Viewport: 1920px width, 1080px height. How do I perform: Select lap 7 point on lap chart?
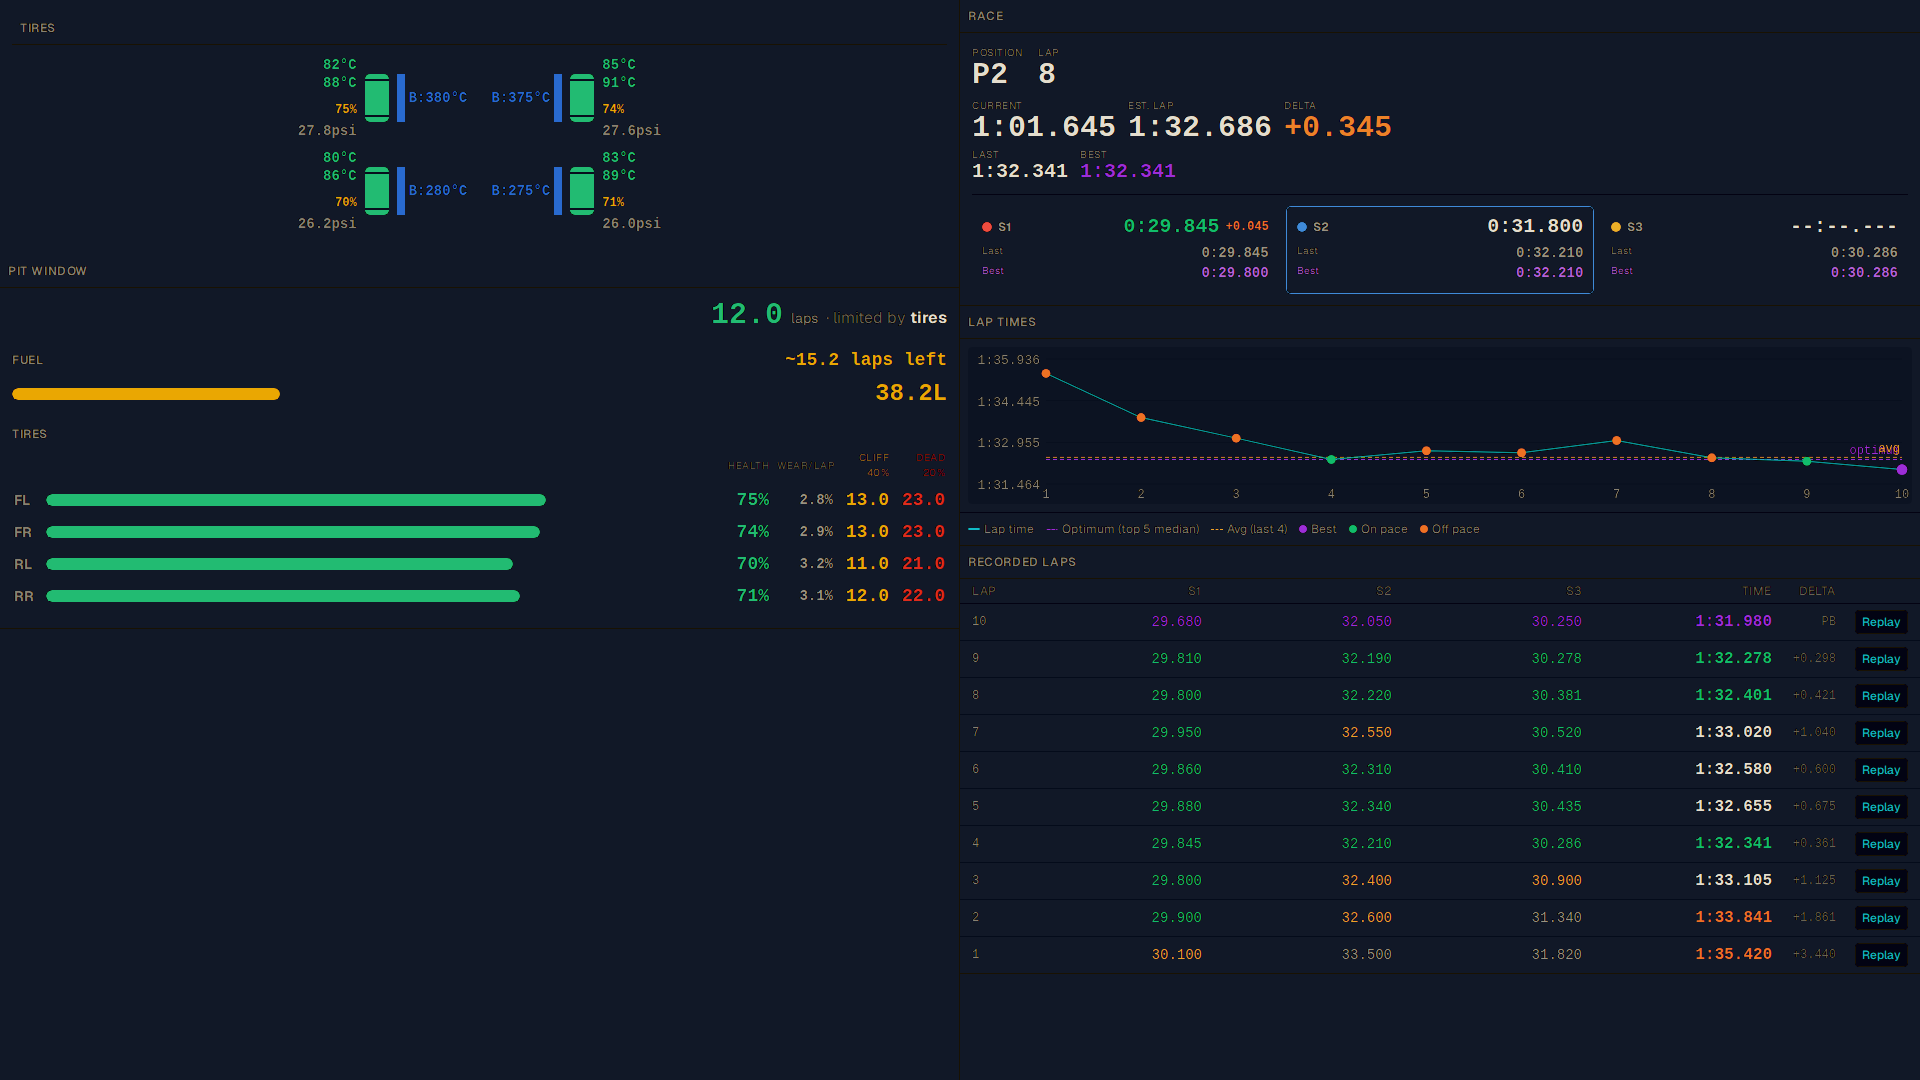tap(1617, 441)
